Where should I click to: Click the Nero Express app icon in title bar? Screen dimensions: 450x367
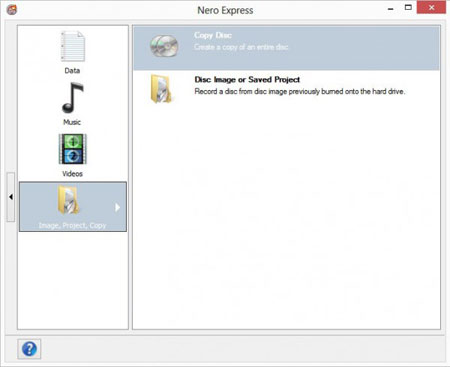point(12,10)
